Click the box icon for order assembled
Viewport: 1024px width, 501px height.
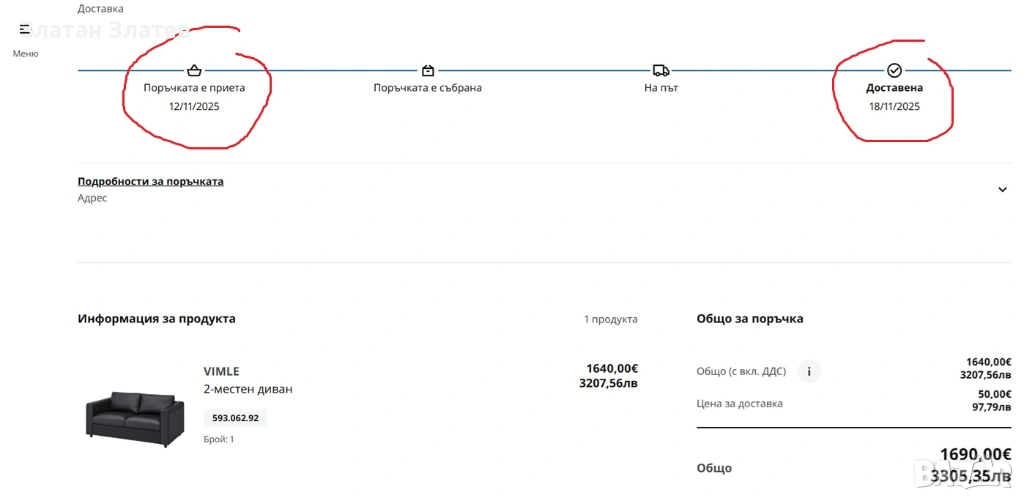coord(428,71)
